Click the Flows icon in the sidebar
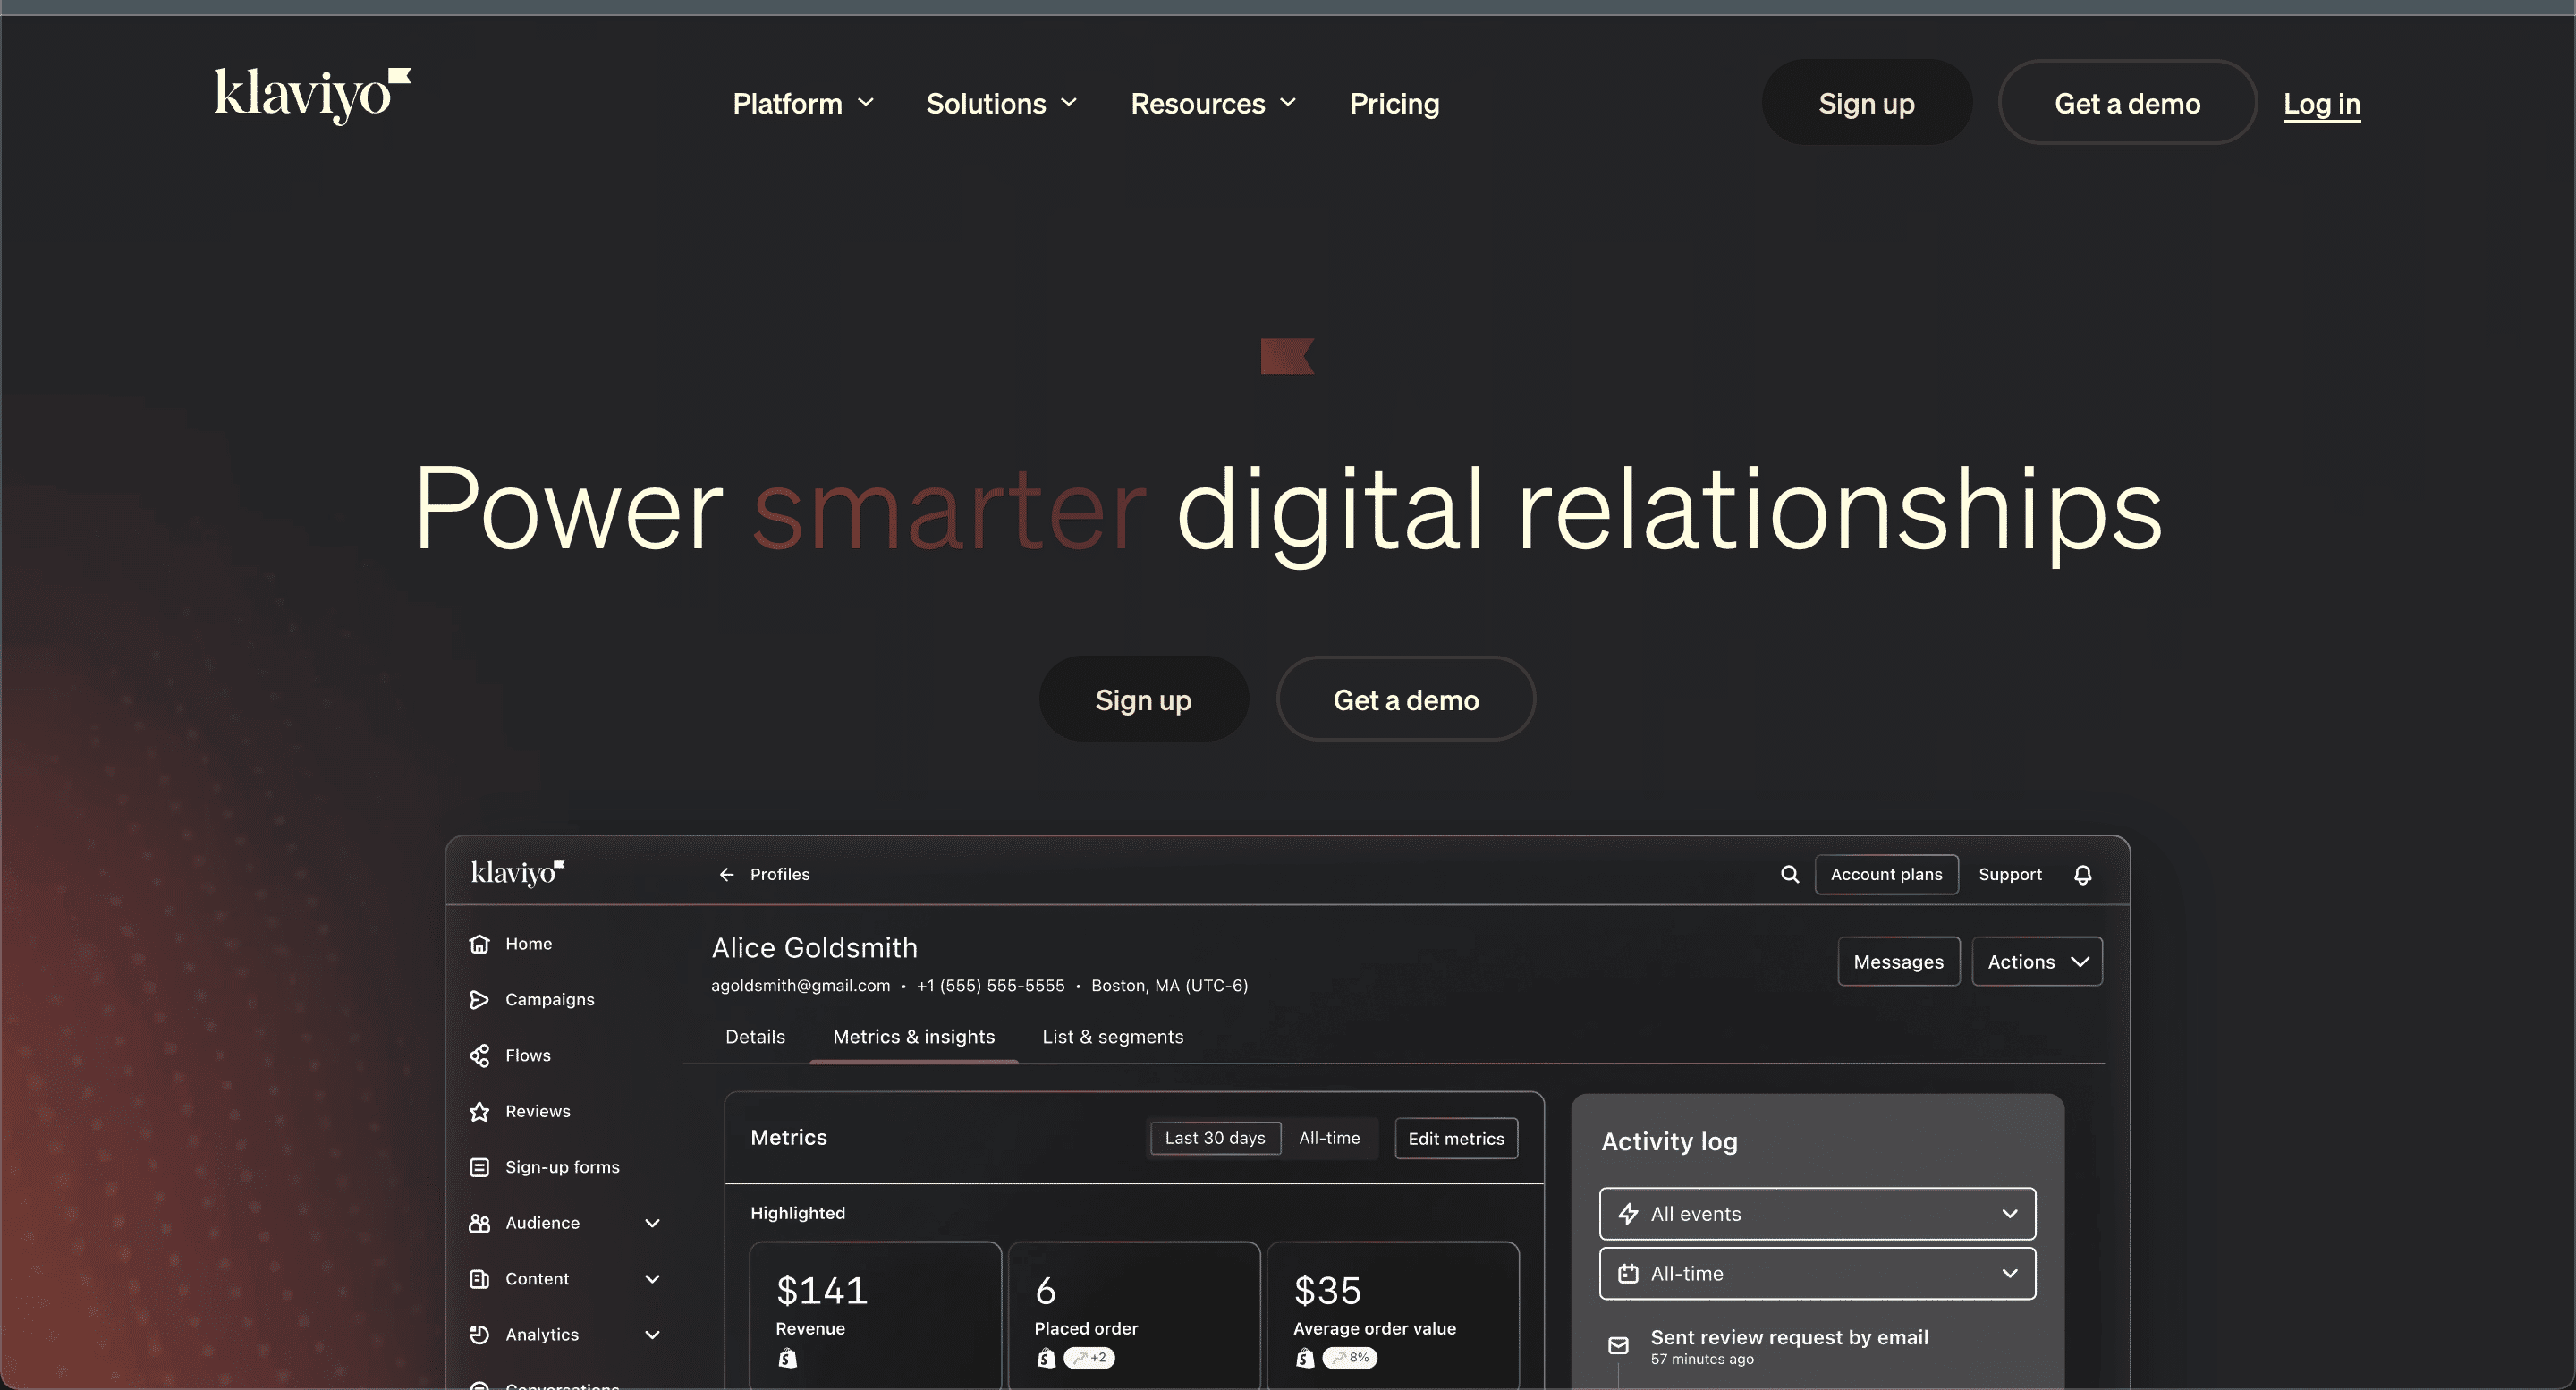Screen dimensions: 2576x1390 coord(479,1055)
